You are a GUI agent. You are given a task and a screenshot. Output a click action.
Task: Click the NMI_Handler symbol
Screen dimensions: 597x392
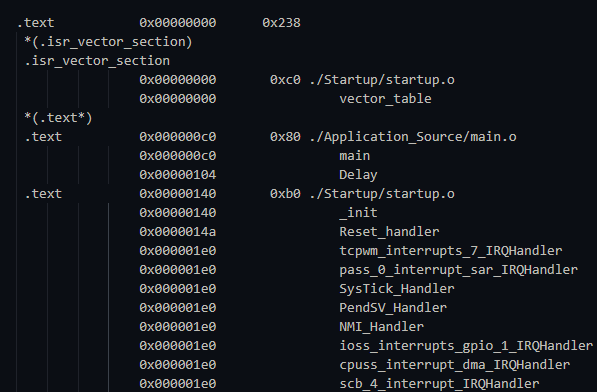(x=382, y=327)
